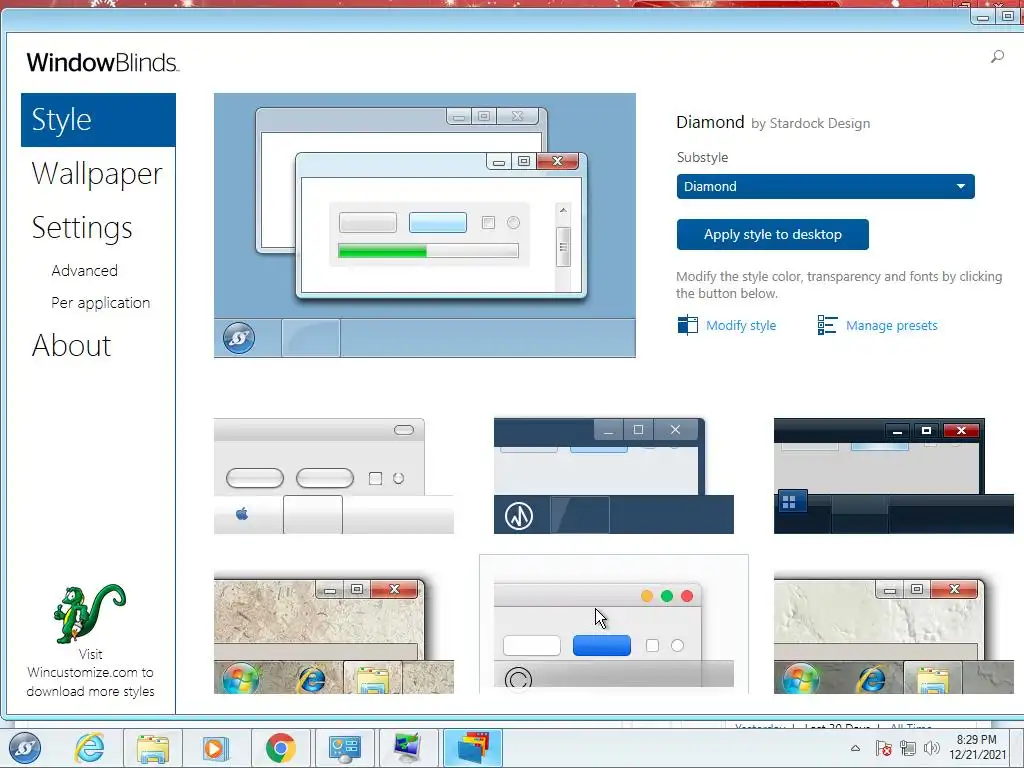Select the white plaster texture style thumbnail
The width and height of the screenshot is (1024, 768).
(893, 633)
